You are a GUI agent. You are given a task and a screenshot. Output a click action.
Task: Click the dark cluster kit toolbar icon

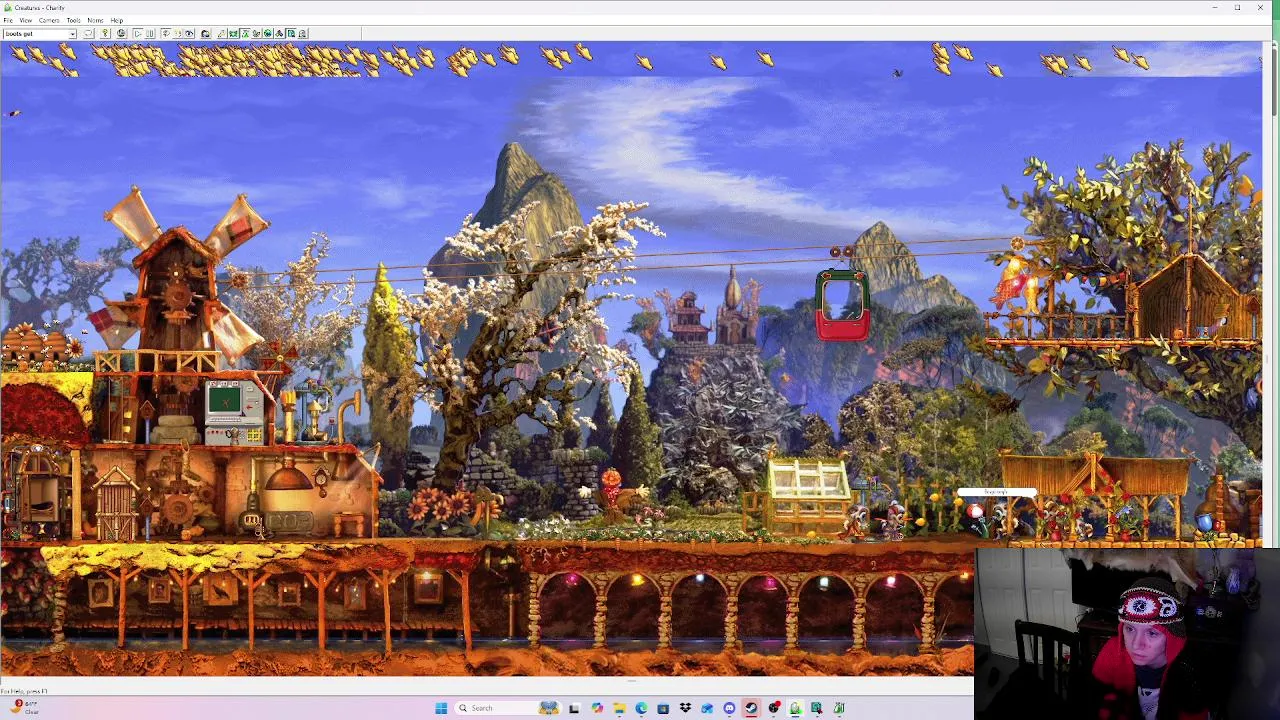tap(280, 34)
